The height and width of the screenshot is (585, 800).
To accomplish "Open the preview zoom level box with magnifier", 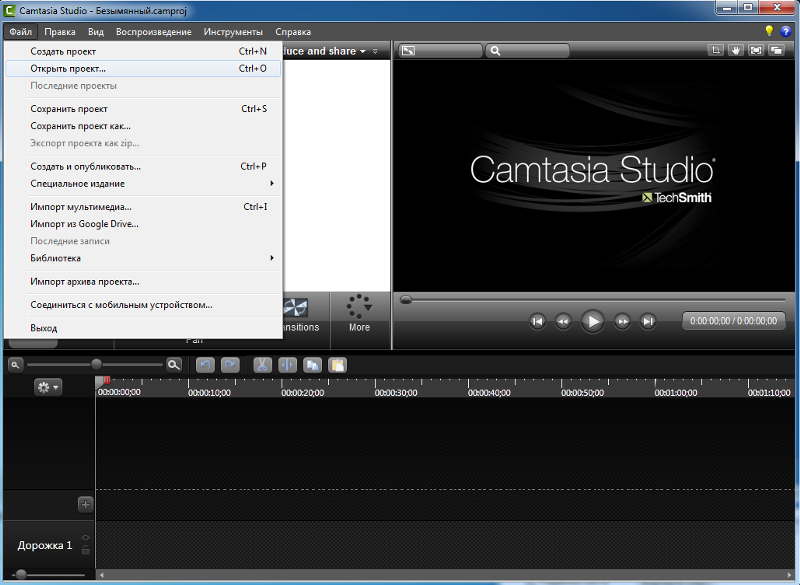I will pos(528,50).
